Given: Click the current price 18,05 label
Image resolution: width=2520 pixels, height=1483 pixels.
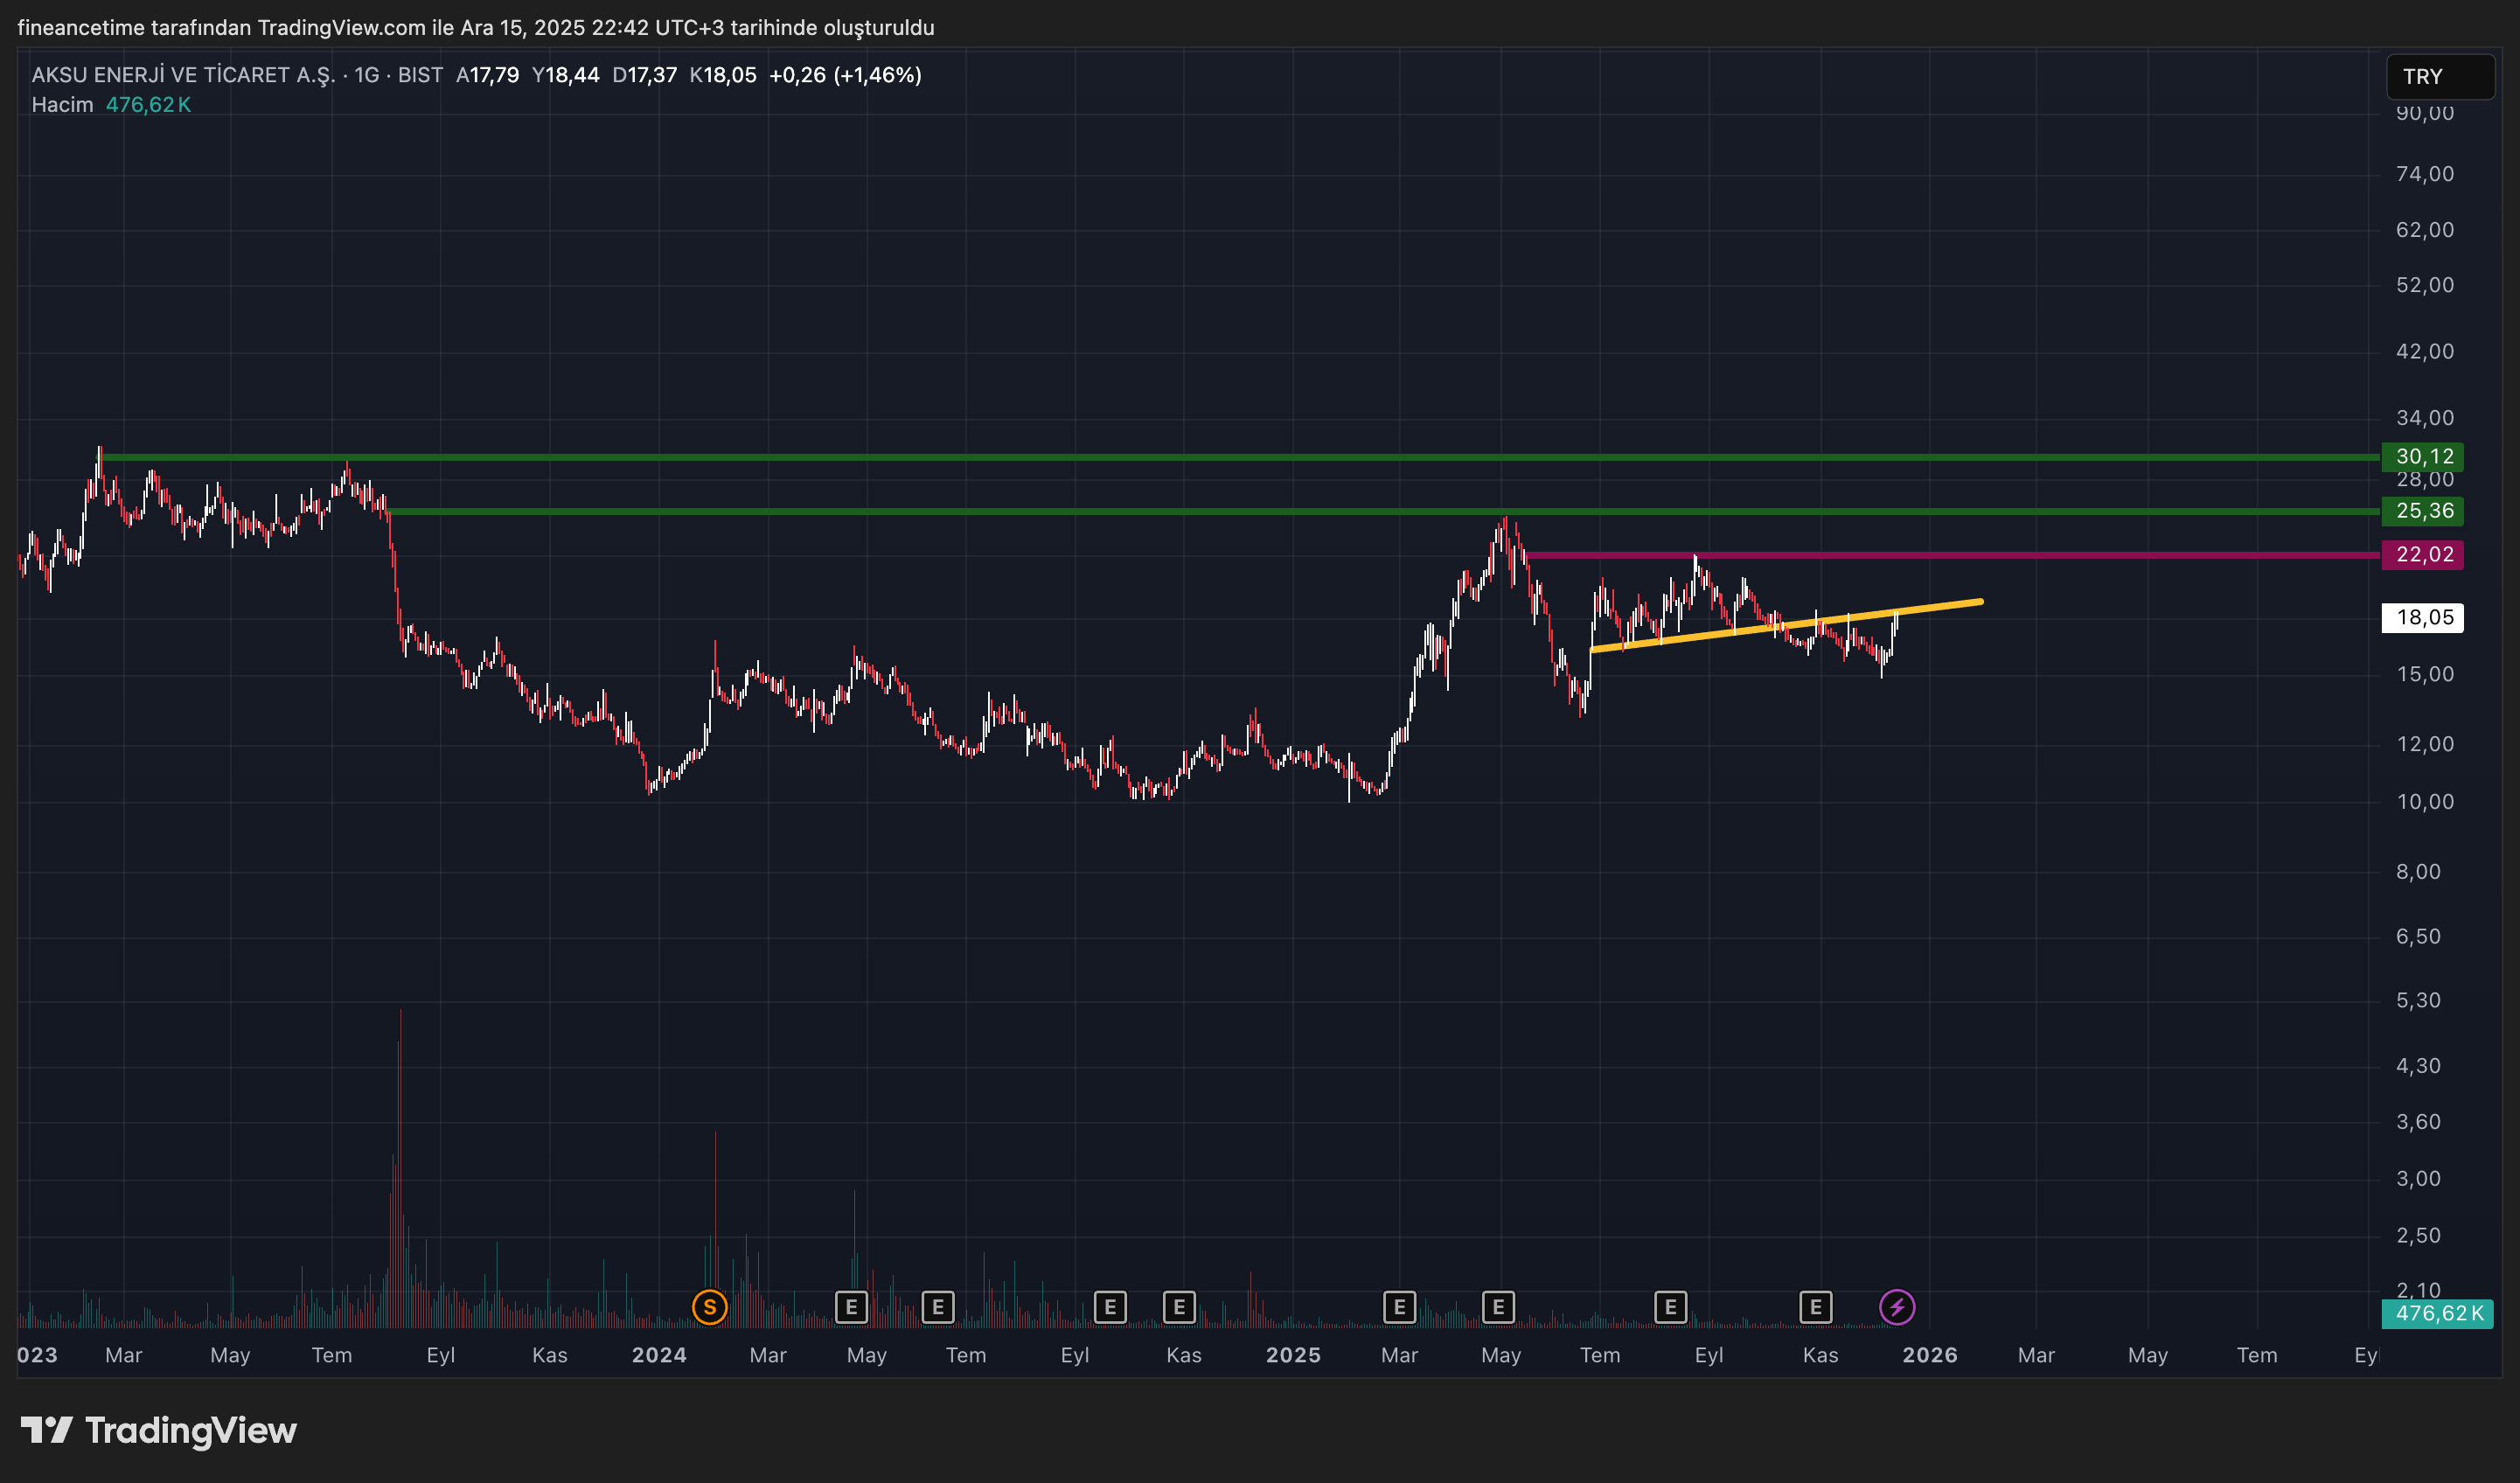Looking at the screenshot, I should click(2423, 617).
